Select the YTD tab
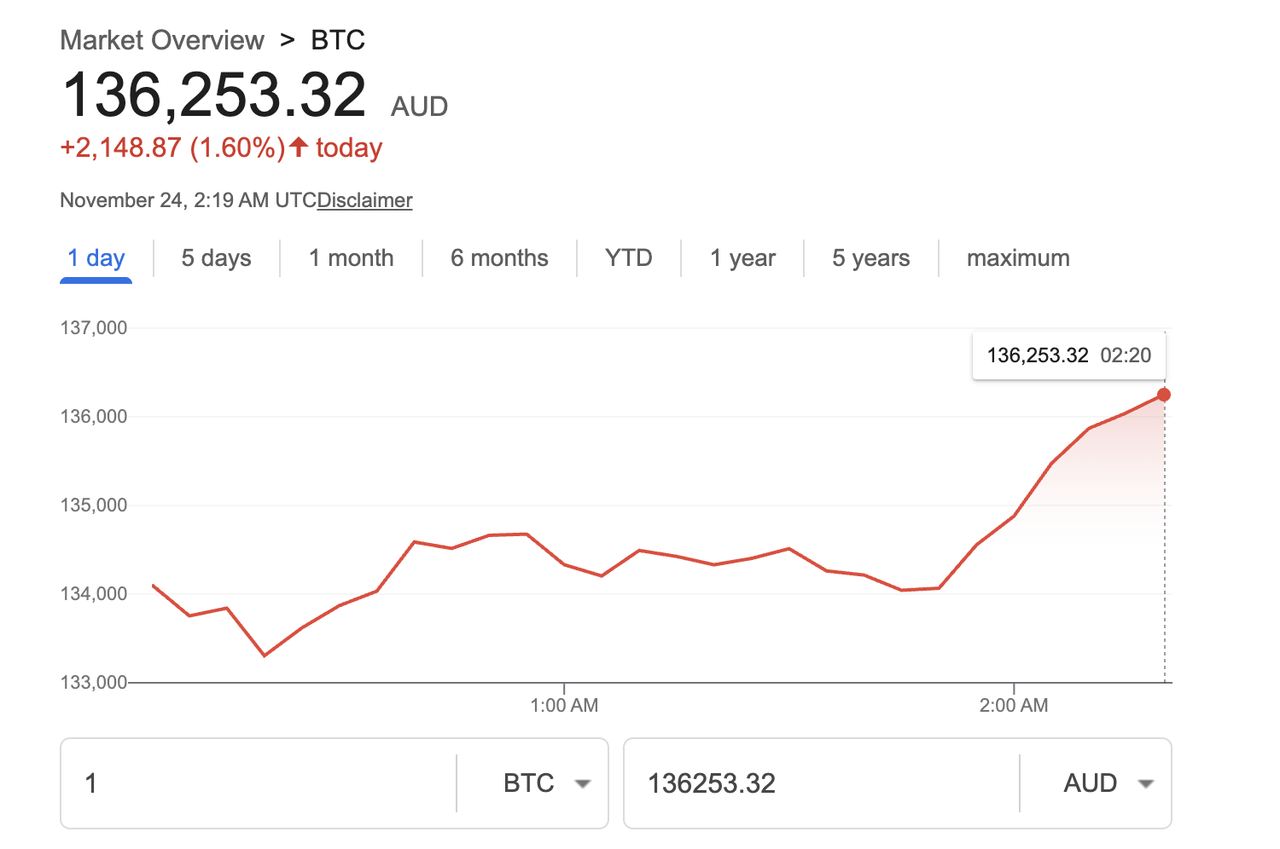 [628, 258]
